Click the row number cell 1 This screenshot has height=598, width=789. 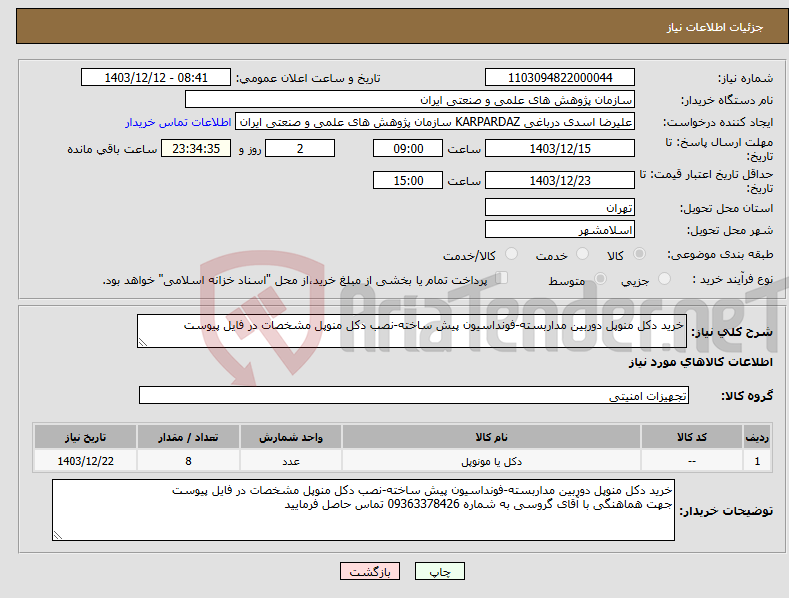click(x=757, y=461)
